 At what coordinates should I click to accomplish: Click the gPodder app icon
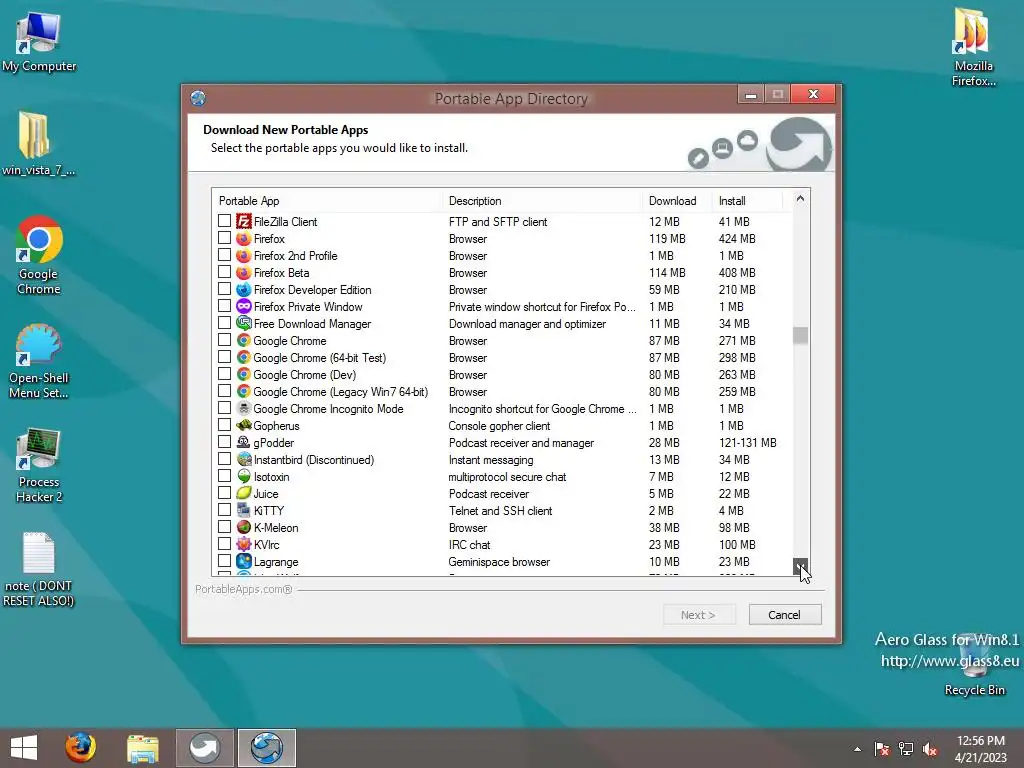click(244, 442)
